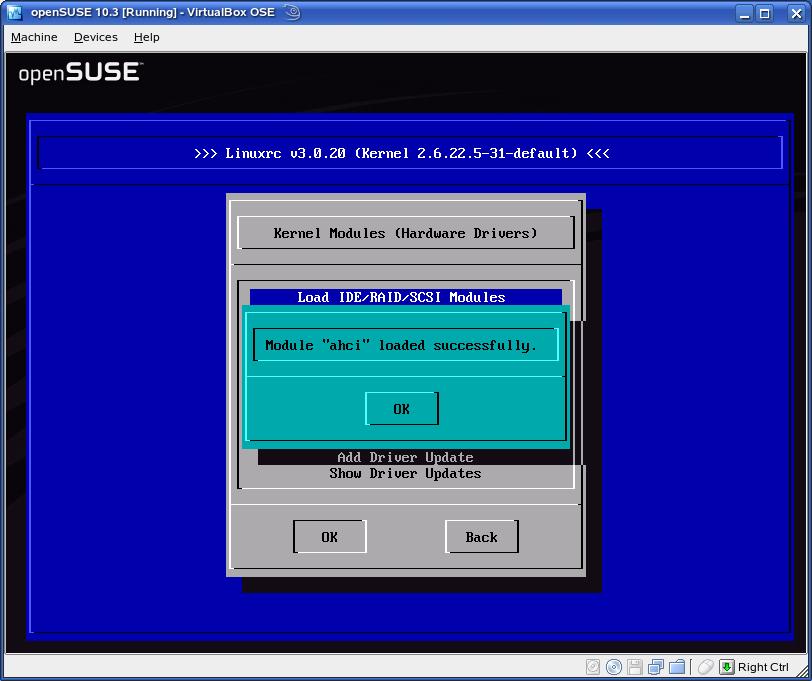Click the floppy disk status icon

point(635,666)
